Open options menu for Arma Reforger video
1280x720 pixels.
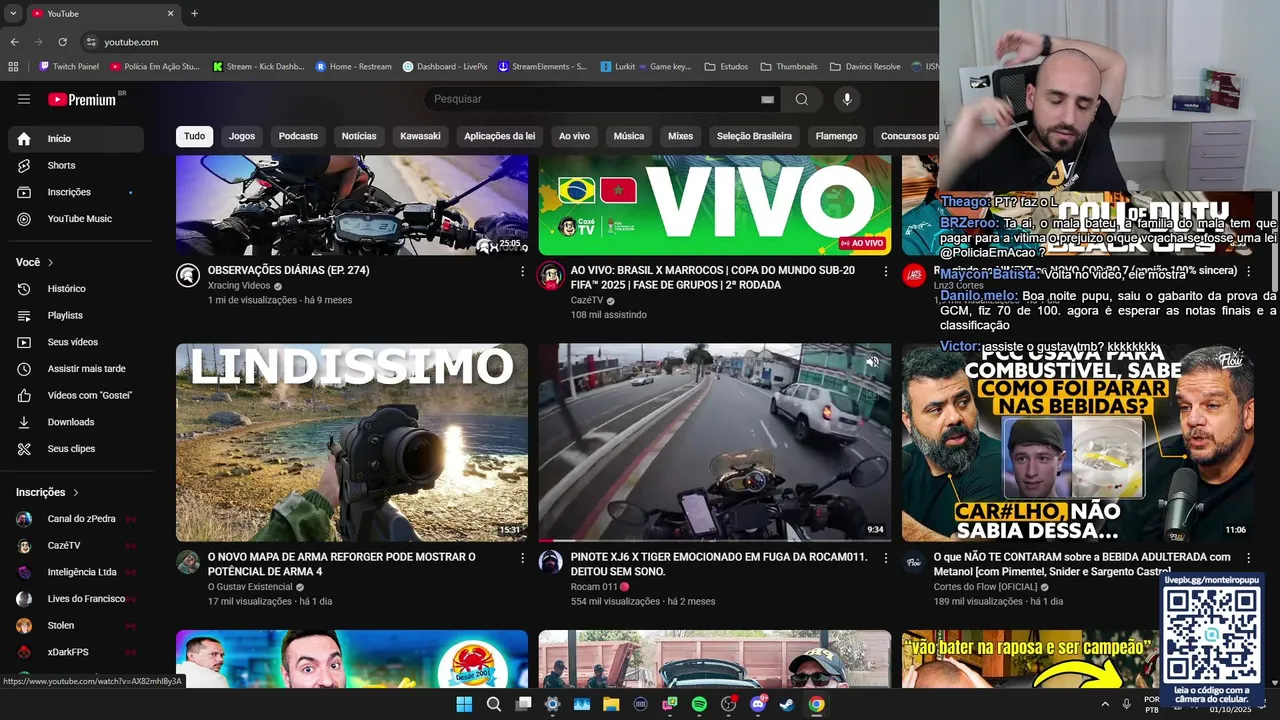point(522,558)
